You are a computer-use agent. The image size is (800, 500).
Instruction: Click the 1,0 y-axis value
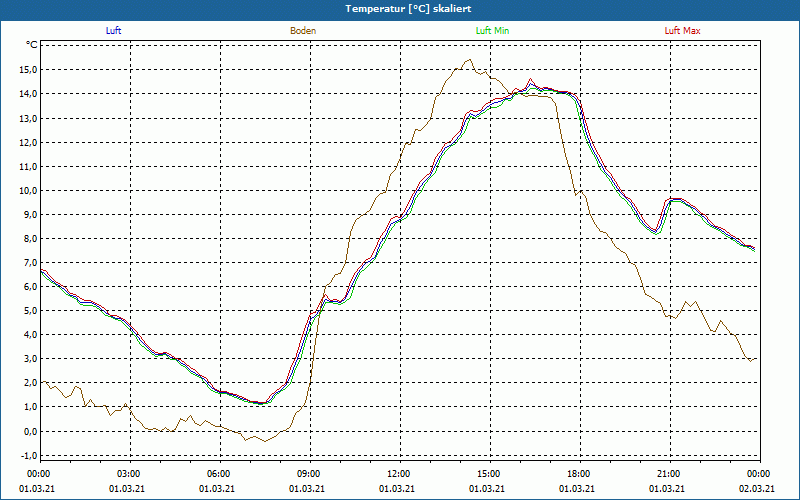(x=31, y=407)
